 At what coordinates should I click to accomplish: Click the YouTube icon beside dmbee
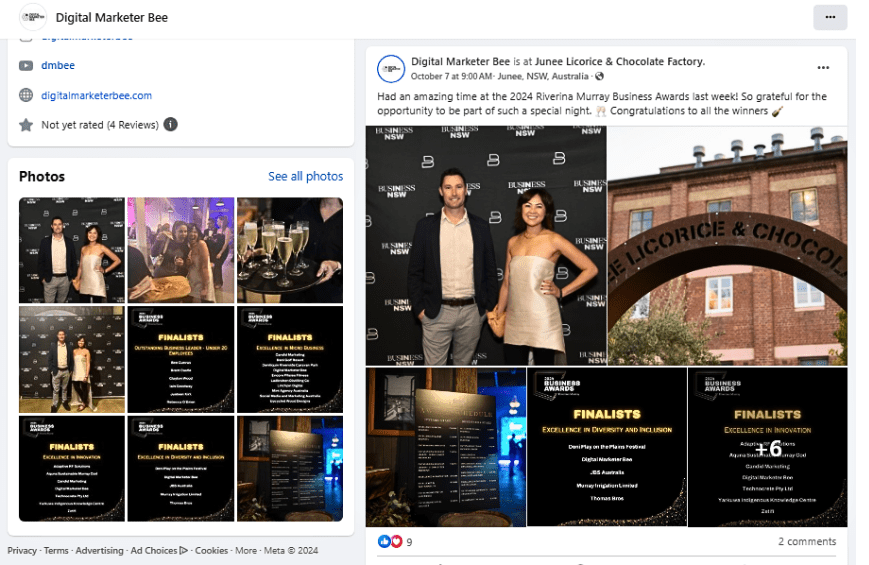click(x=26, y=65)
